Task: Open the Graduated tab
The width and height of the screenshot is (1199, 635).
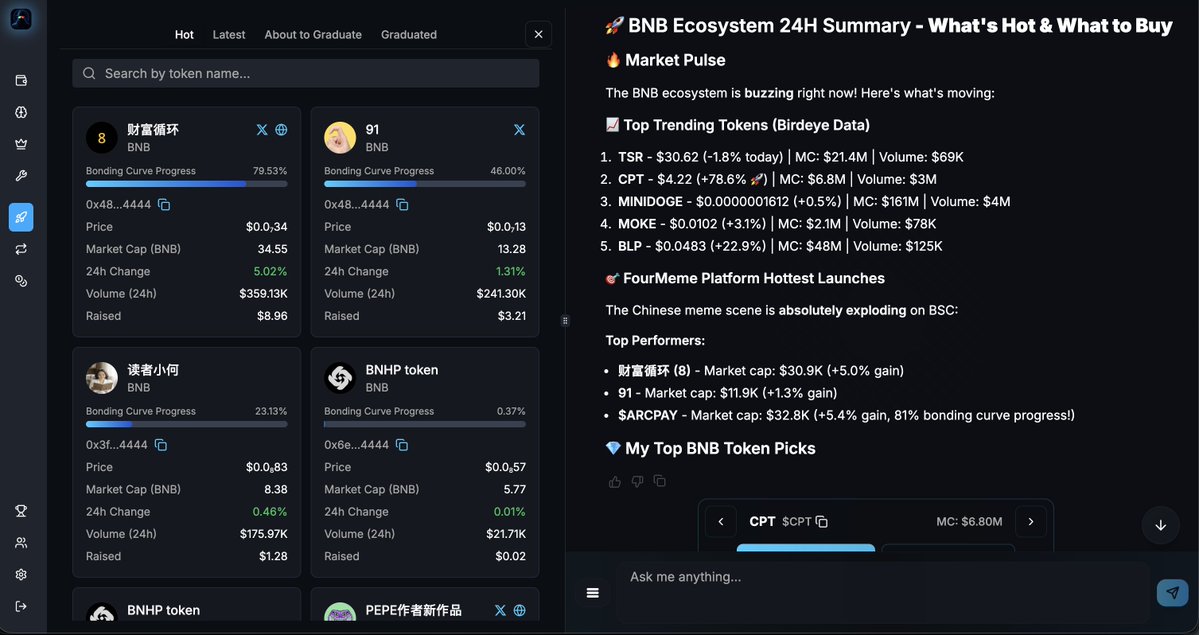Action: click(408, 34)
